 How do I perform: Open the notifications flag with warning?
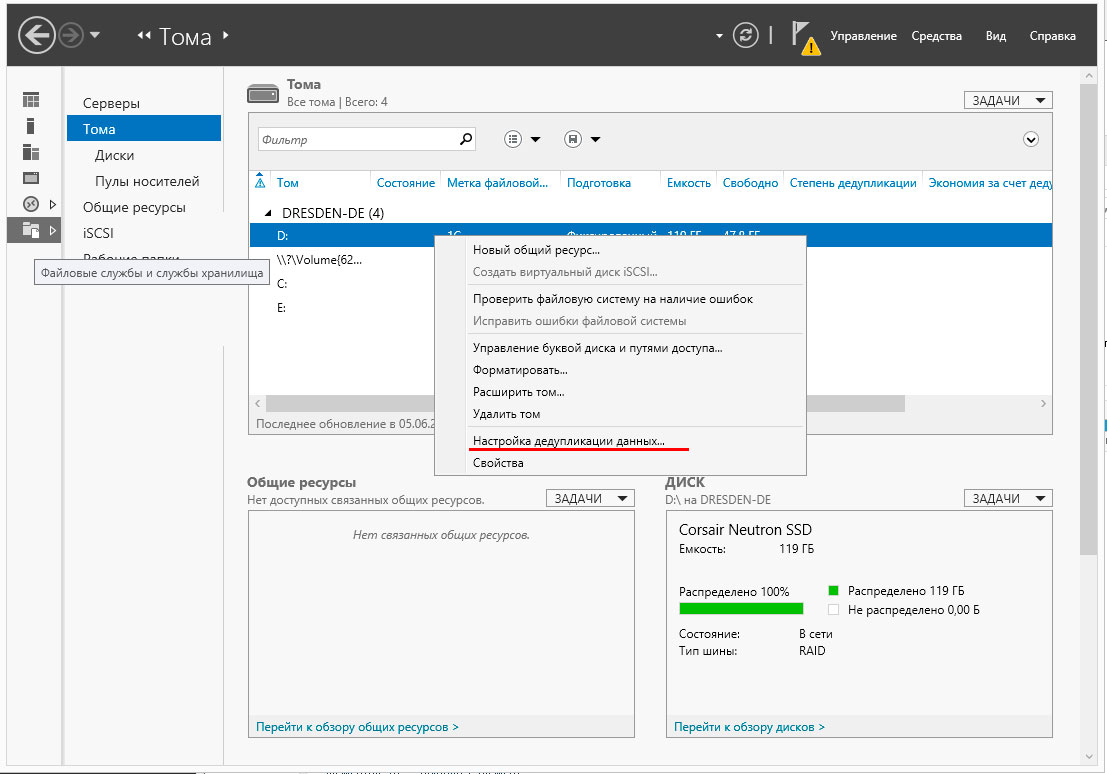point(804,37)
